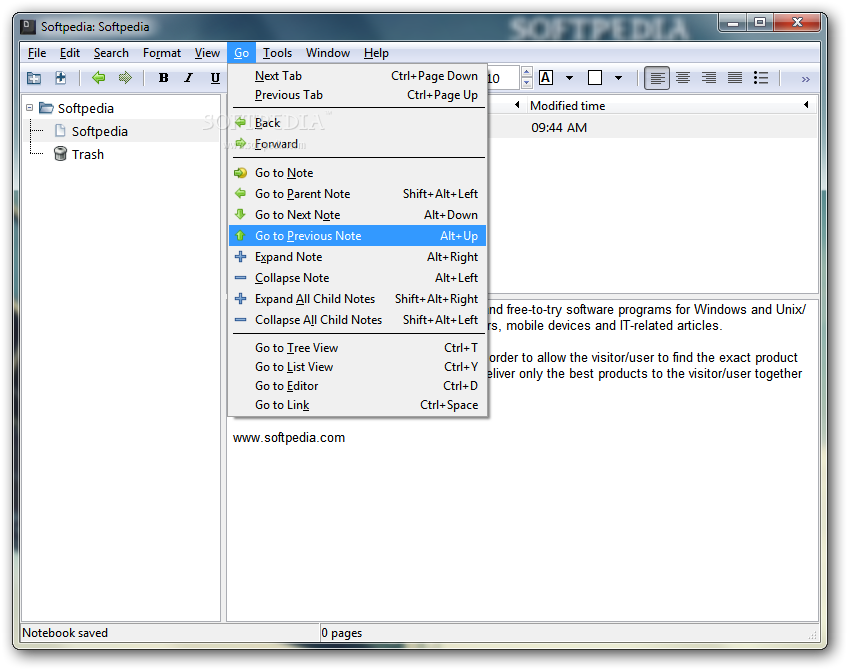The image size is (848, 670).
Task: Toggle bullet list formatting
Action: [761, 78]
